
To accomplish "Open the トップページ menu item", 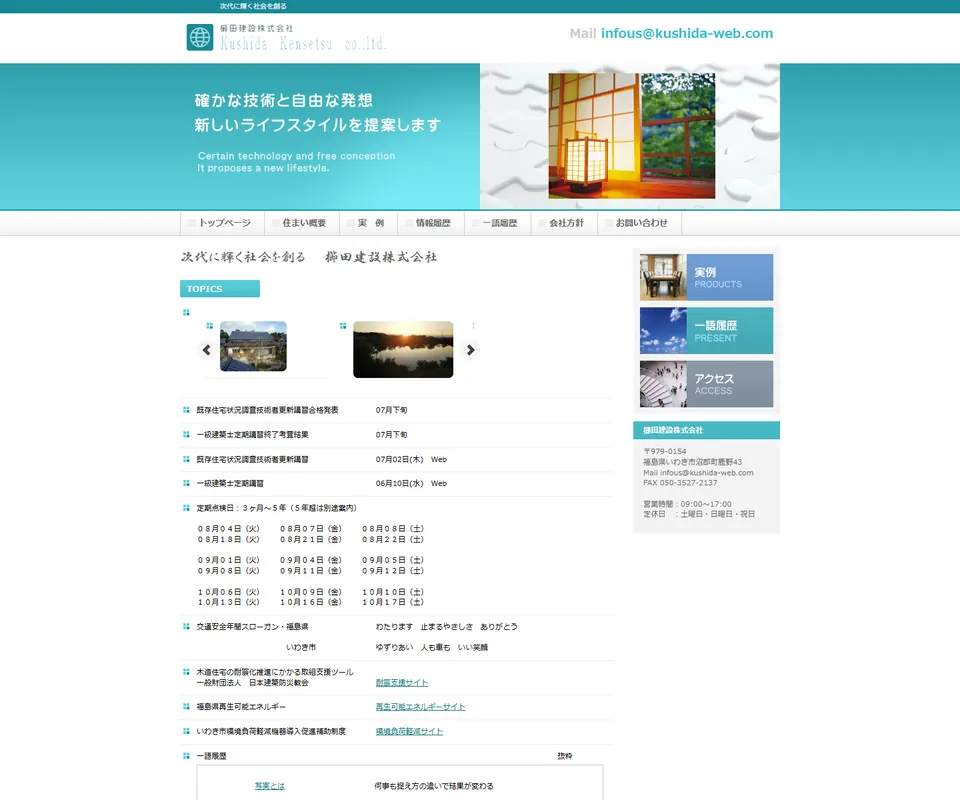I will point(223,223).
